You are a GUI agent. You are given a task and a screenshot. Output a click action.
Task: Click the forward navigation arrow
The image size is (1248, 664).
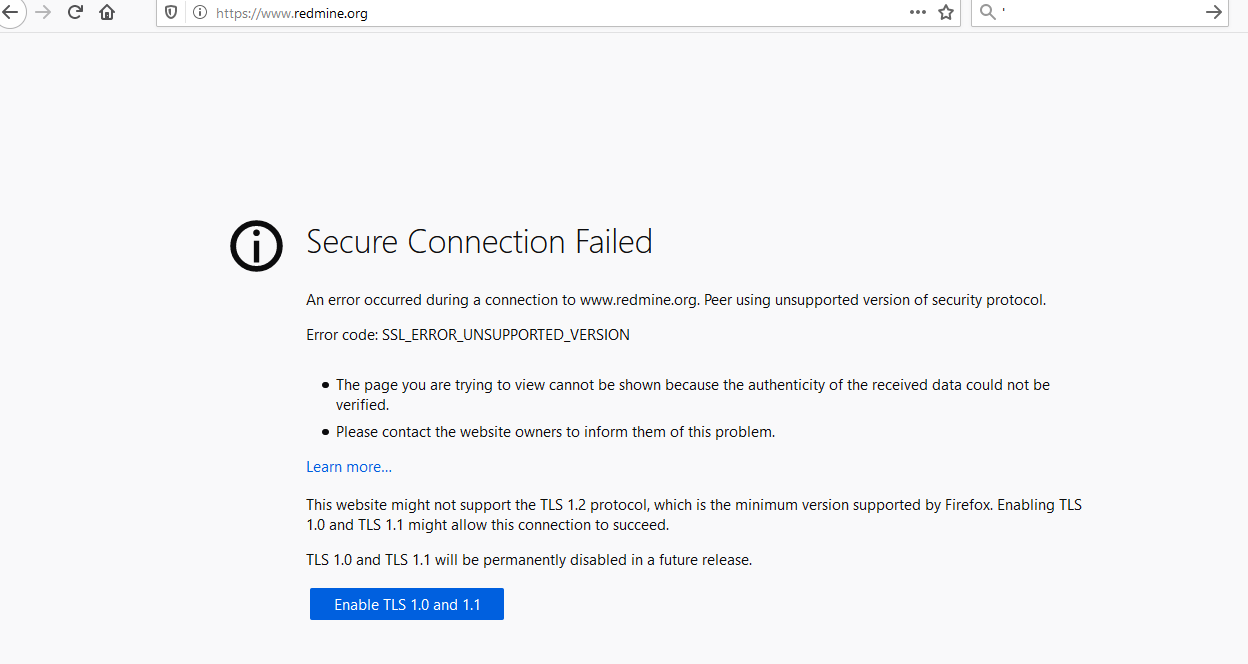43,12
